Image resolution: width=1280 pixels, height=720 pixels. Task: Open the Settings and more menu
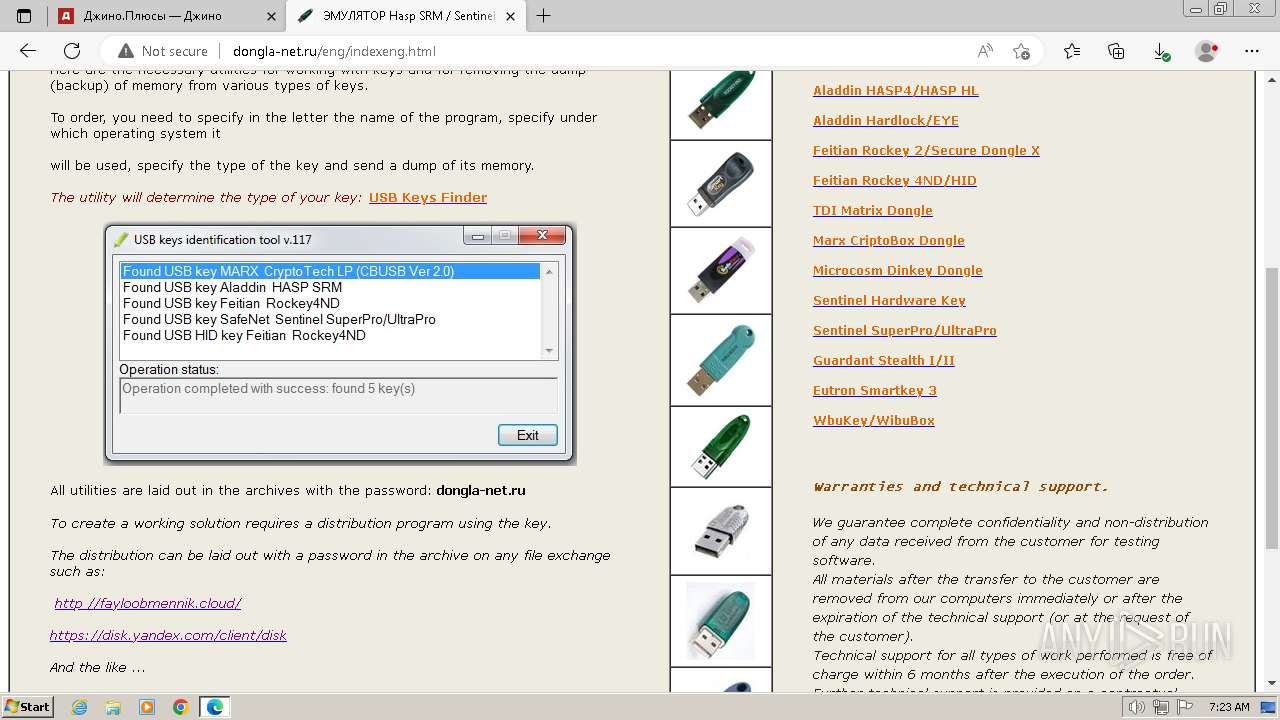1251,51
